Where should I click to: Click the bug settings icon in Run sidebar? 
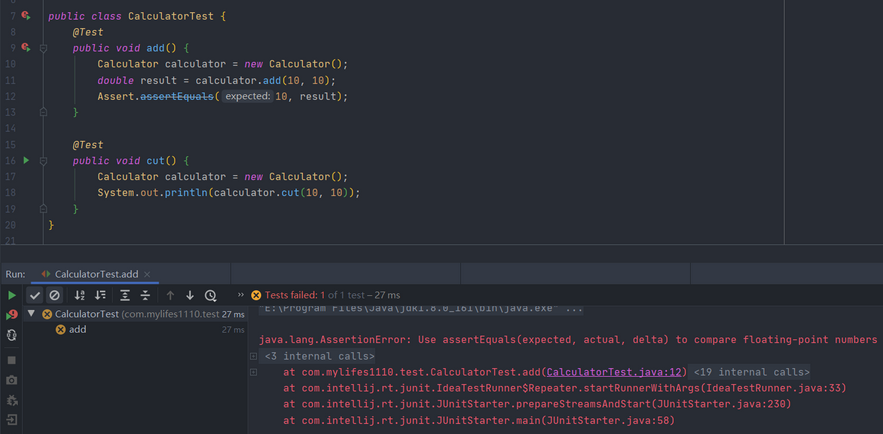click(12, 400)
